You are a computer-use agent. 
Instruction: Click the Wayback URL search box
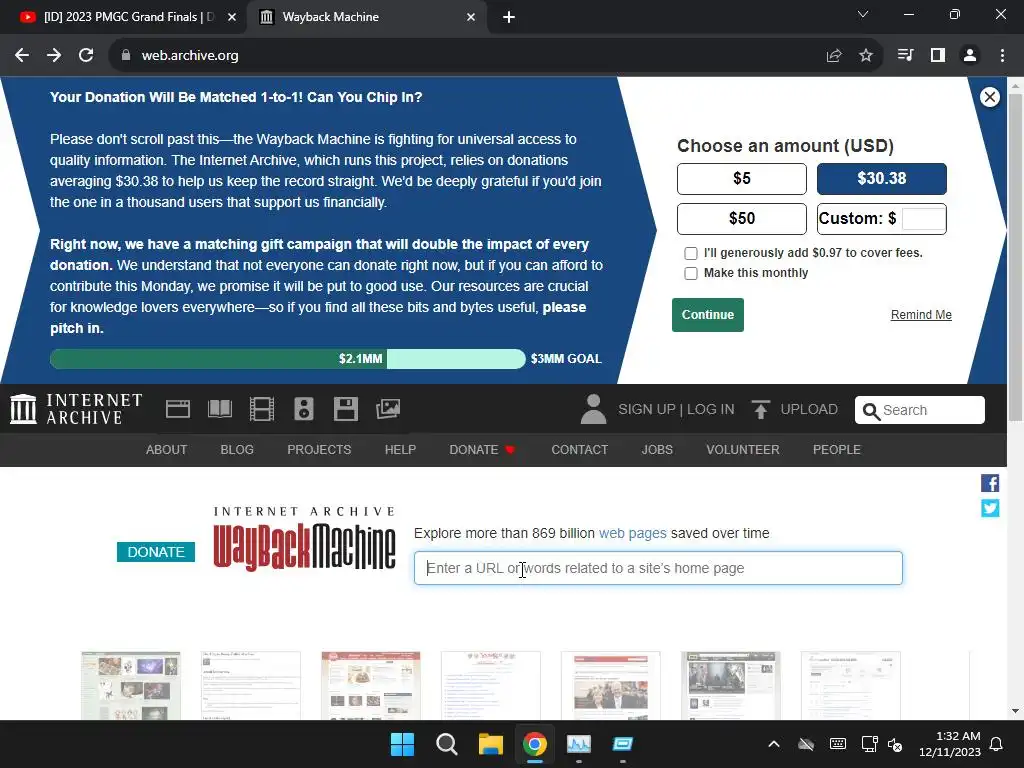[x=658, y=568]
